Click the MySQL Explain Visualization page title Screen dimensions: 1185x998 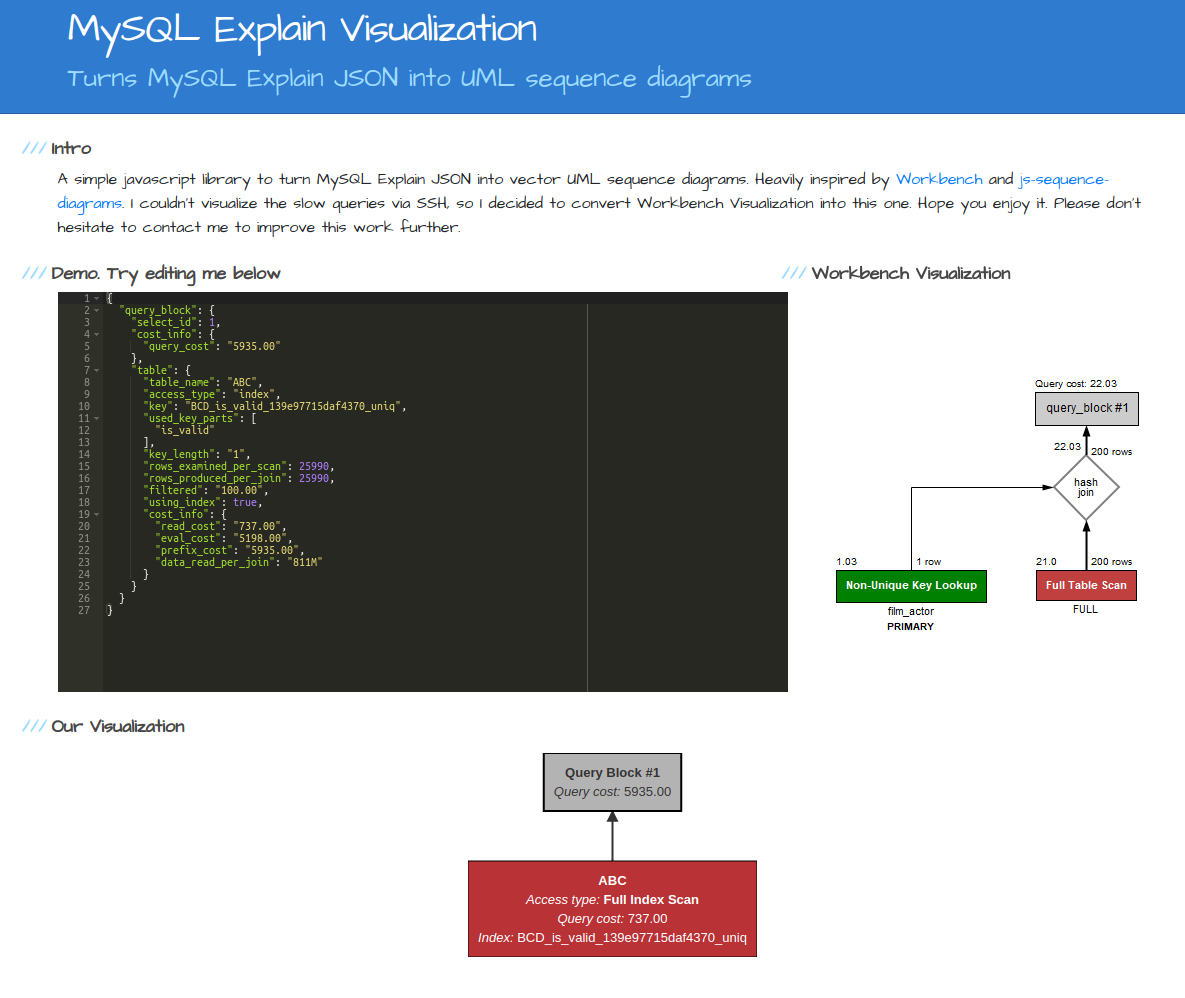coord(302,30)
